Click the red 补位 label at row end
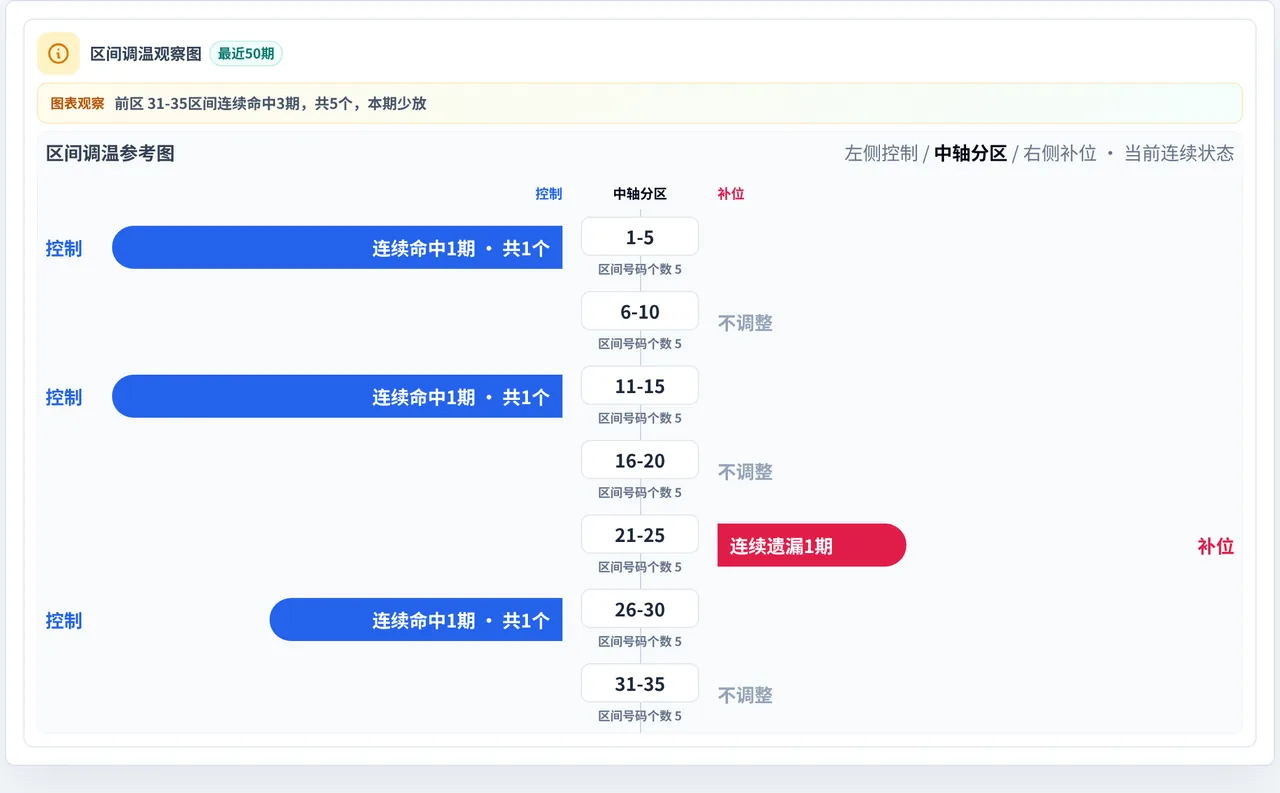The image size is (1280, 793). 1216,546
